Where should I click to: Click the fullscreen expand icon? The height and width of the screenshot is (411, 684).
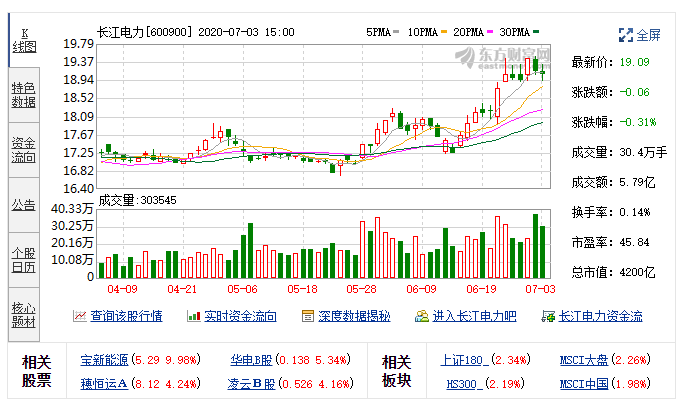click(x=626, y=35)
